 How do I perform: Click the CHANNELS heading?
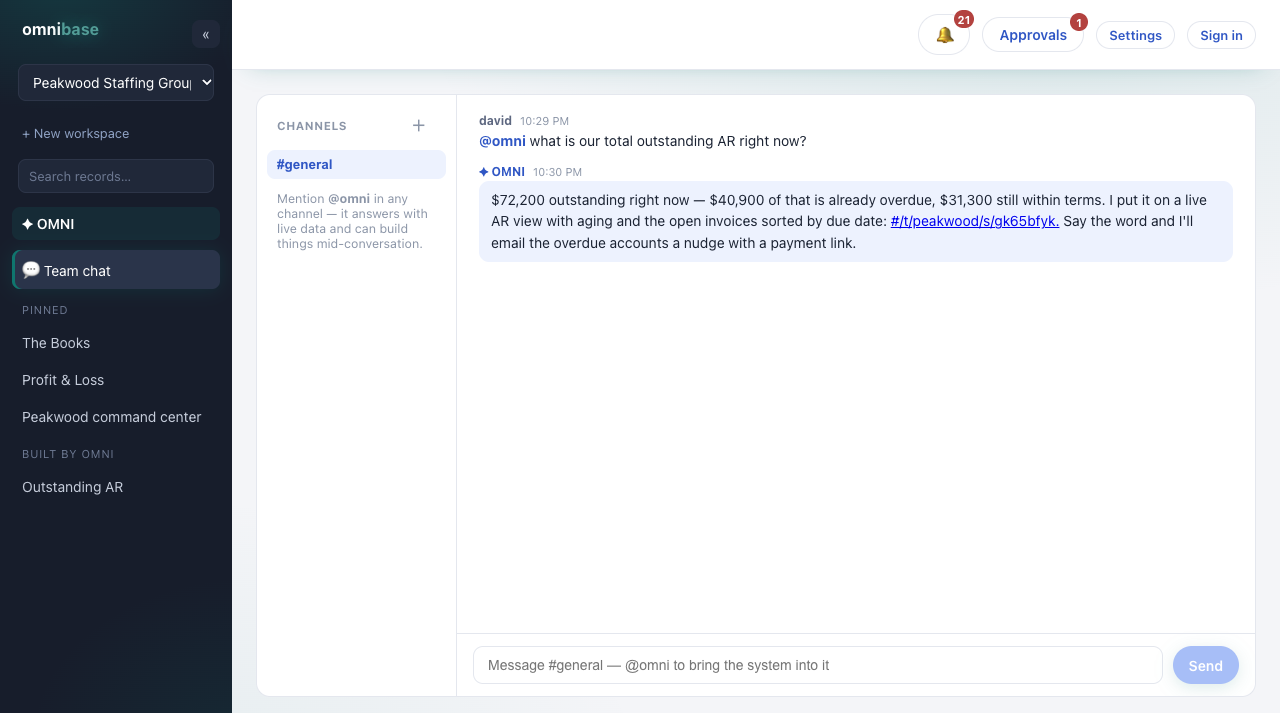312,126
